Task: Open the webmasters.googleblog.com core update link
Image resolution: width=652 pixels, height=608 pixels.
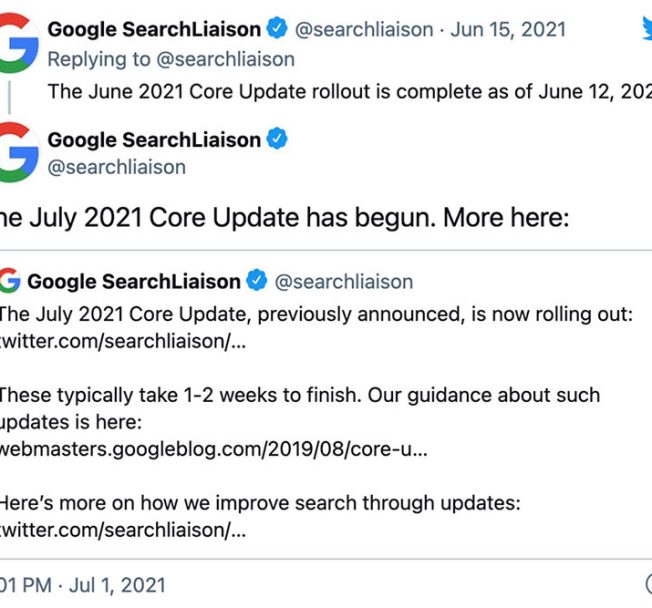Action: pos(213,449)
